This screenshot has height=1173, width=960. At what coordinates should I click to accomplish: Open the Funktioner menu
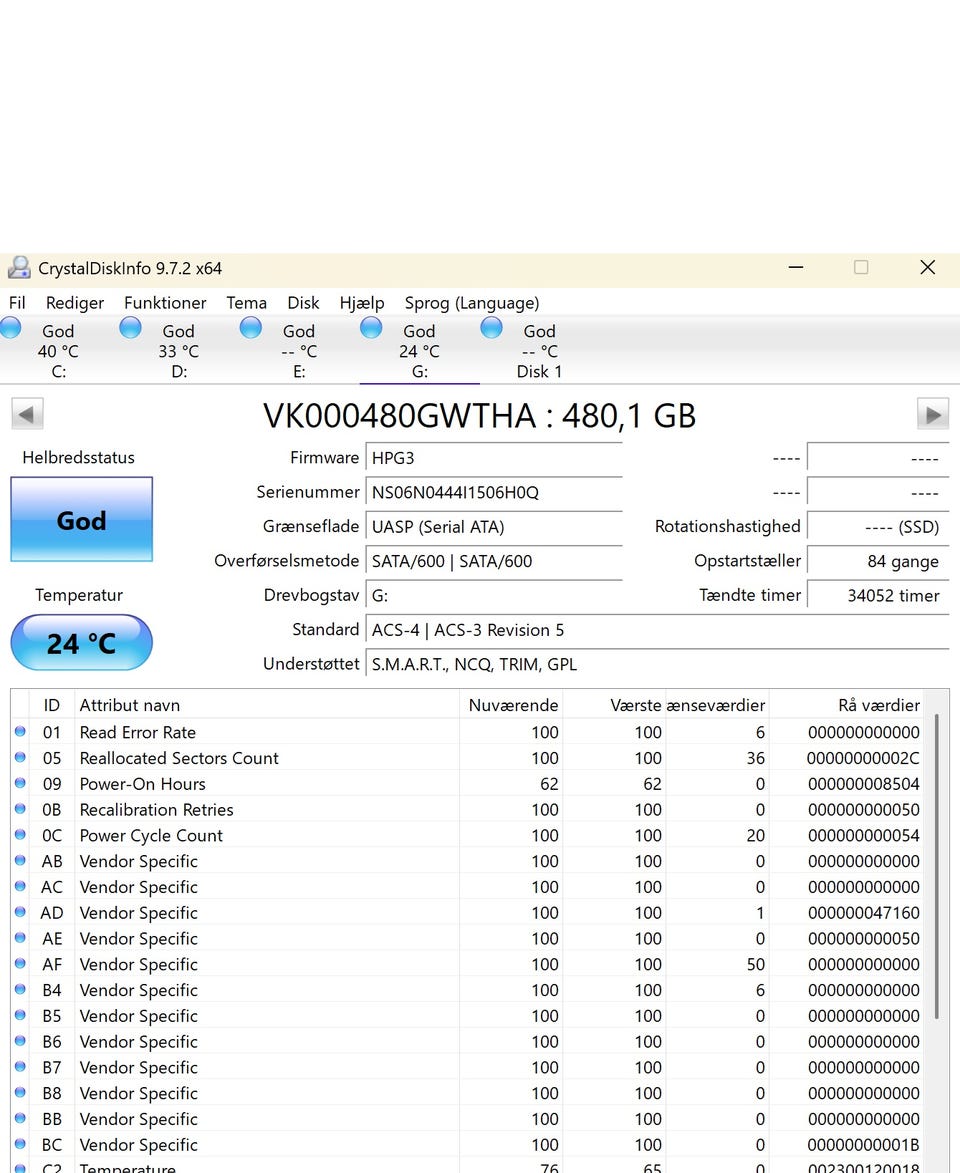165,303
